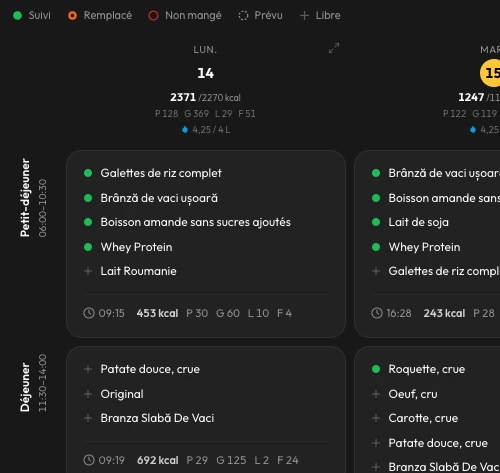Toggle status dot of Monday's Boisson amande sans sucres

(x=88, y=222)
